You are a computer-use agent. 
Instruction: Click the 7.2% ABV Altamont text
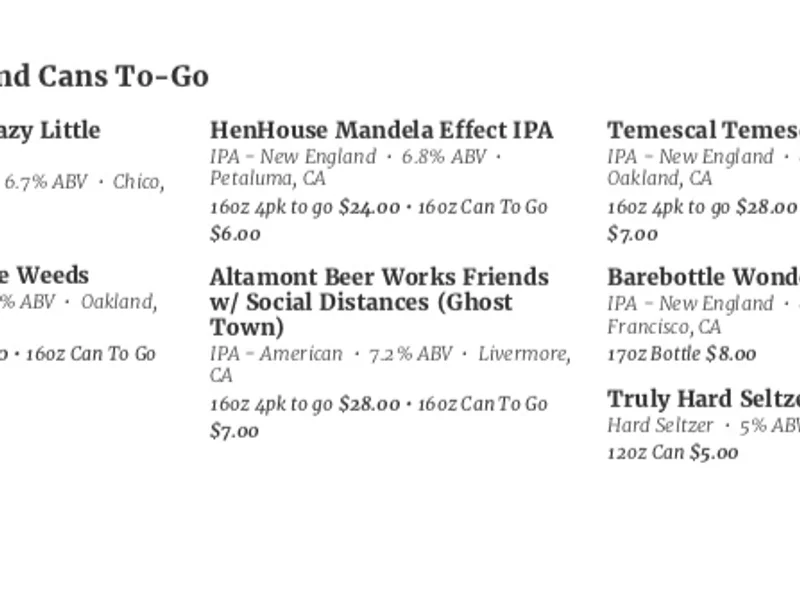(x=411, y=354)
